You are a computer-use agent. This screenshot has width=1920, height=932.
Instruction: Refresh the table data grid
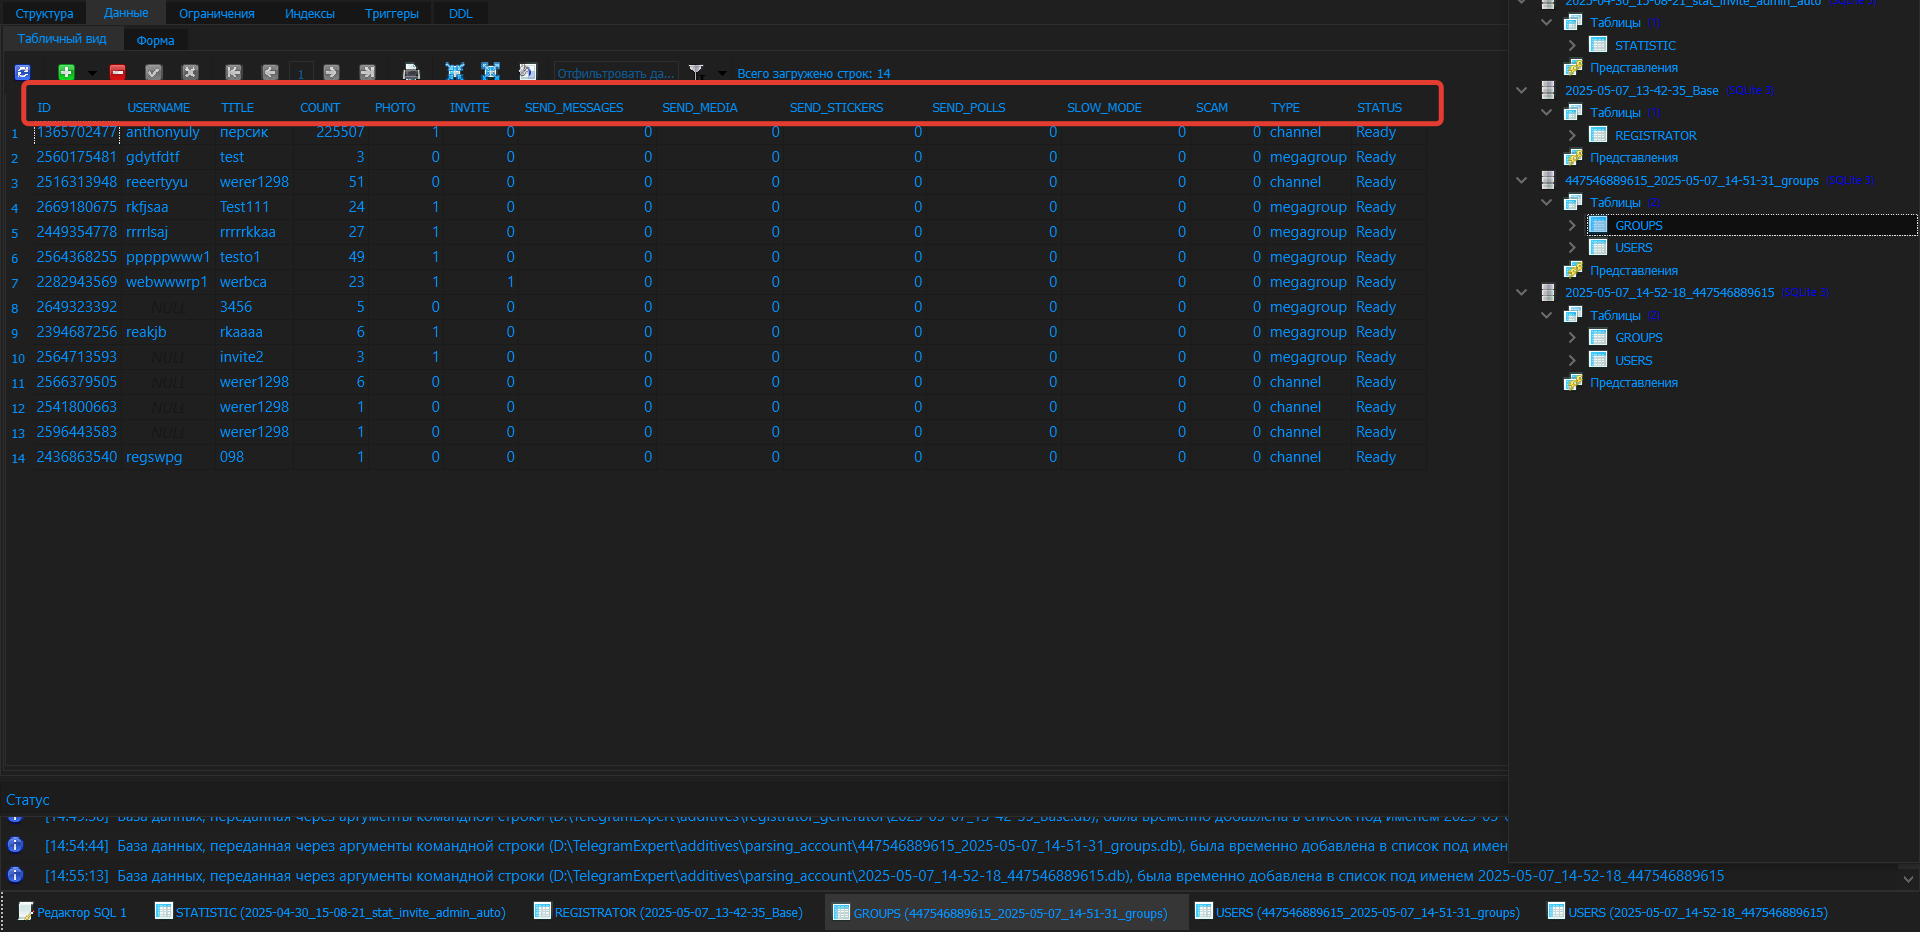(22, 72)
